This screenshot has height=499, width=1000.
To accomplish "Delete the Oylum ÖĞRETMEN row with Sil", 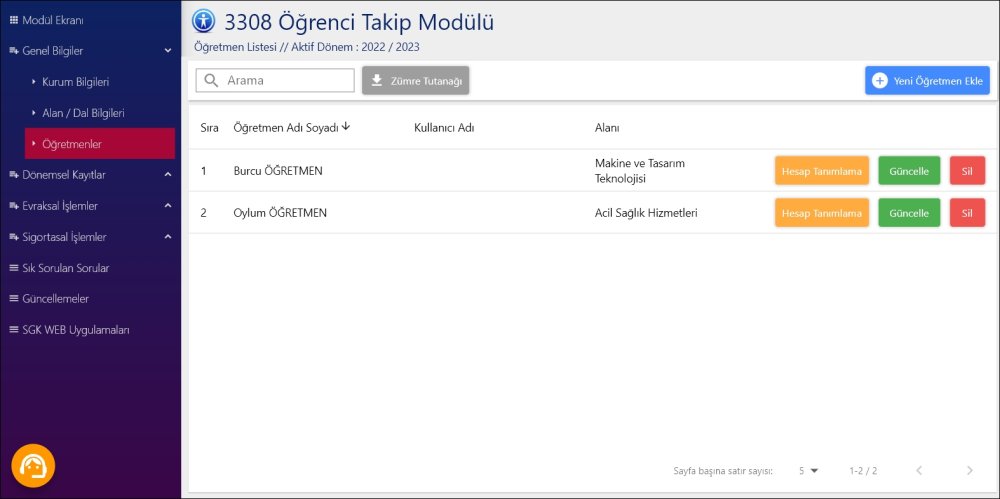I will click(x=967, y=213).
